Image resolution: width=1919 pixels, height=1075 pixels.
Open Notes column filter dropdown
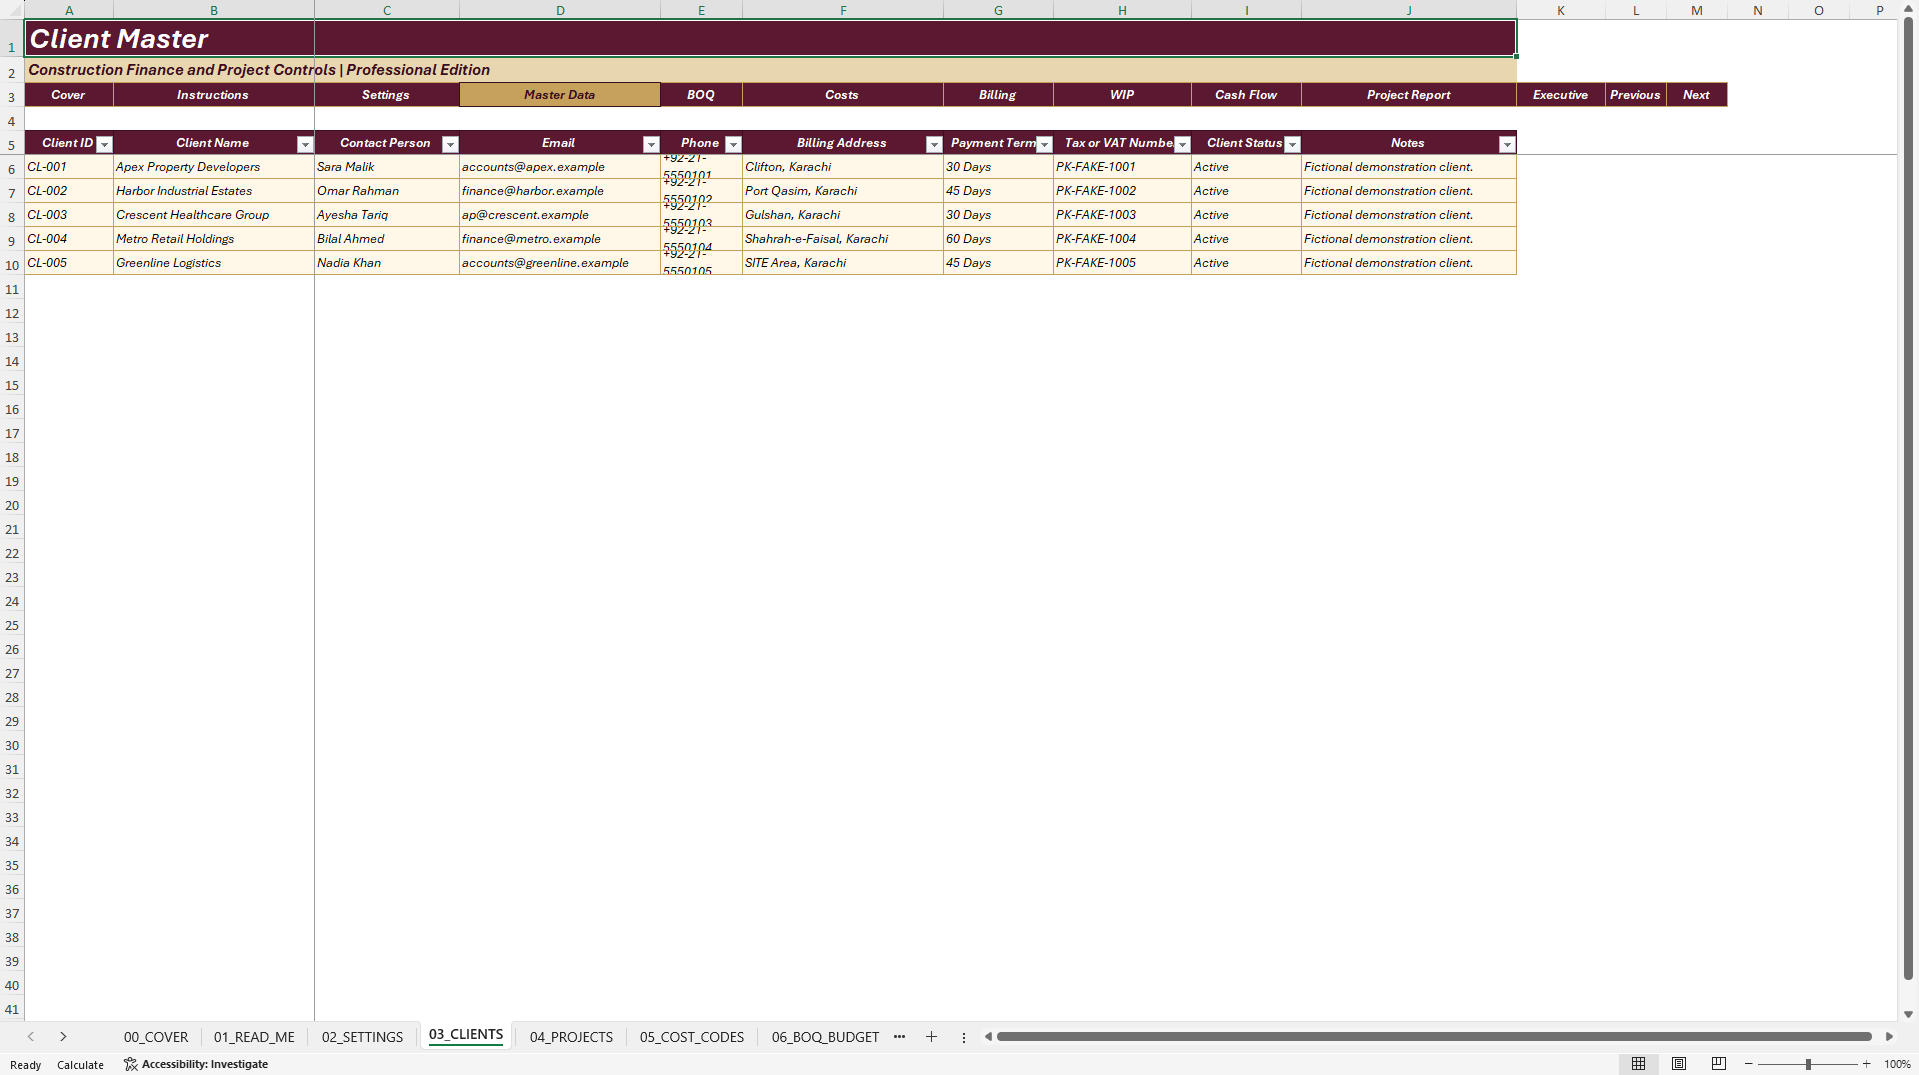point(1507,144)
